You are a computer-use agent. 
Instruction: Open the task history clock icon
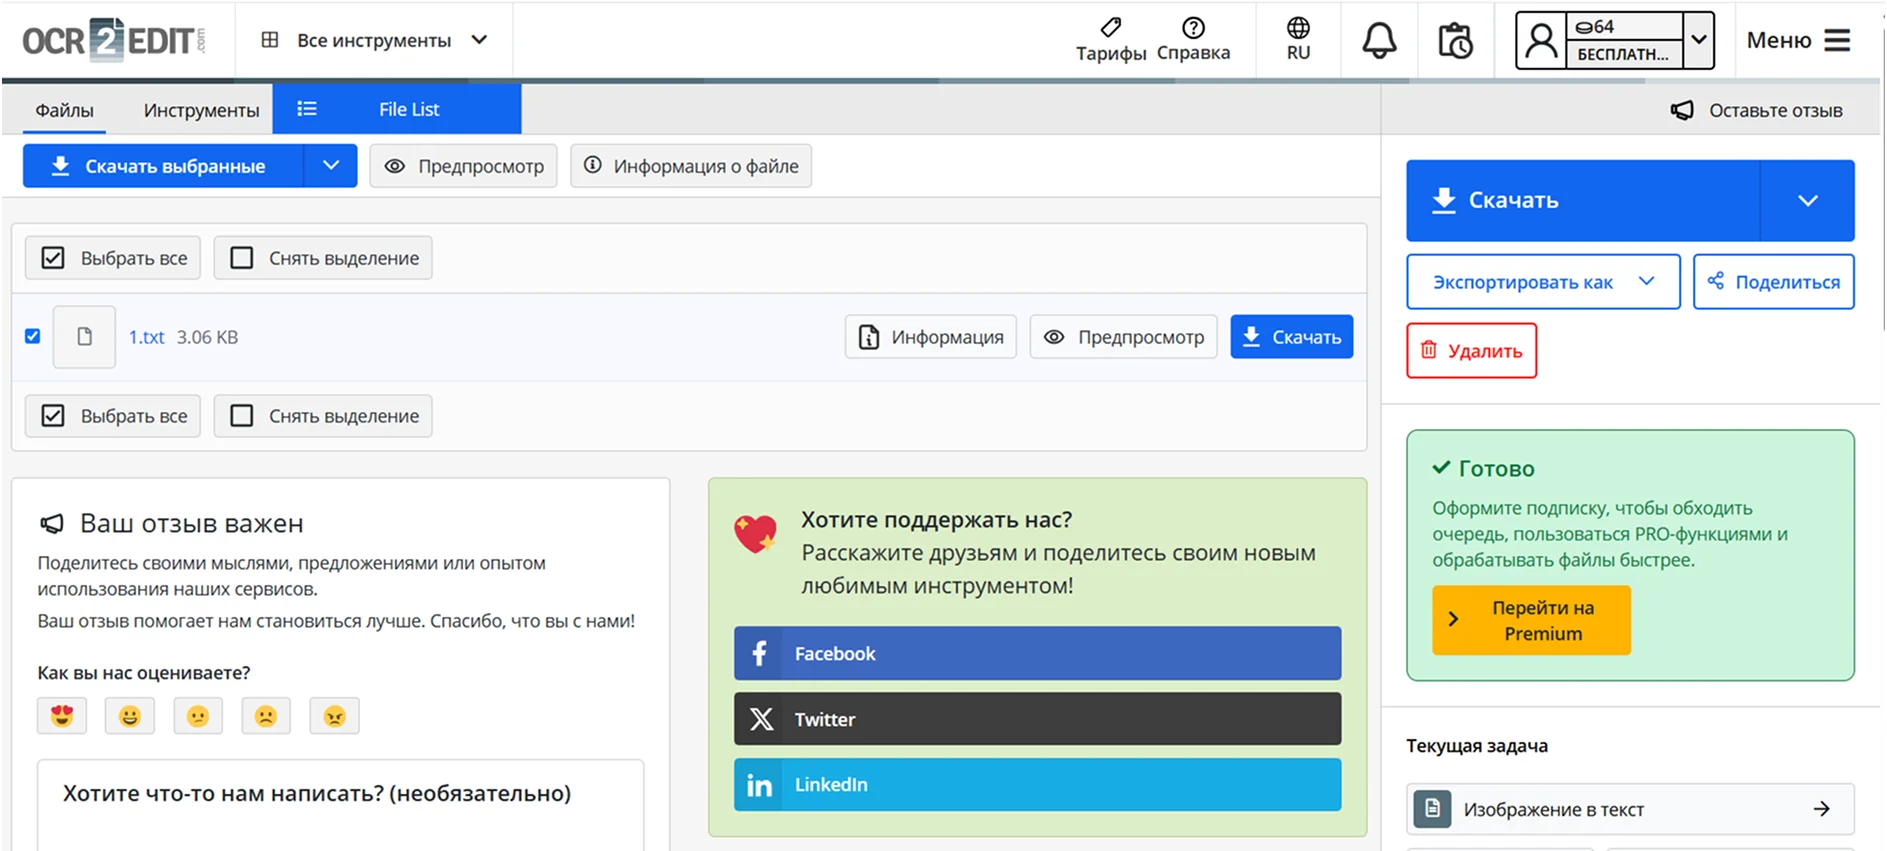pos(1455,41)
